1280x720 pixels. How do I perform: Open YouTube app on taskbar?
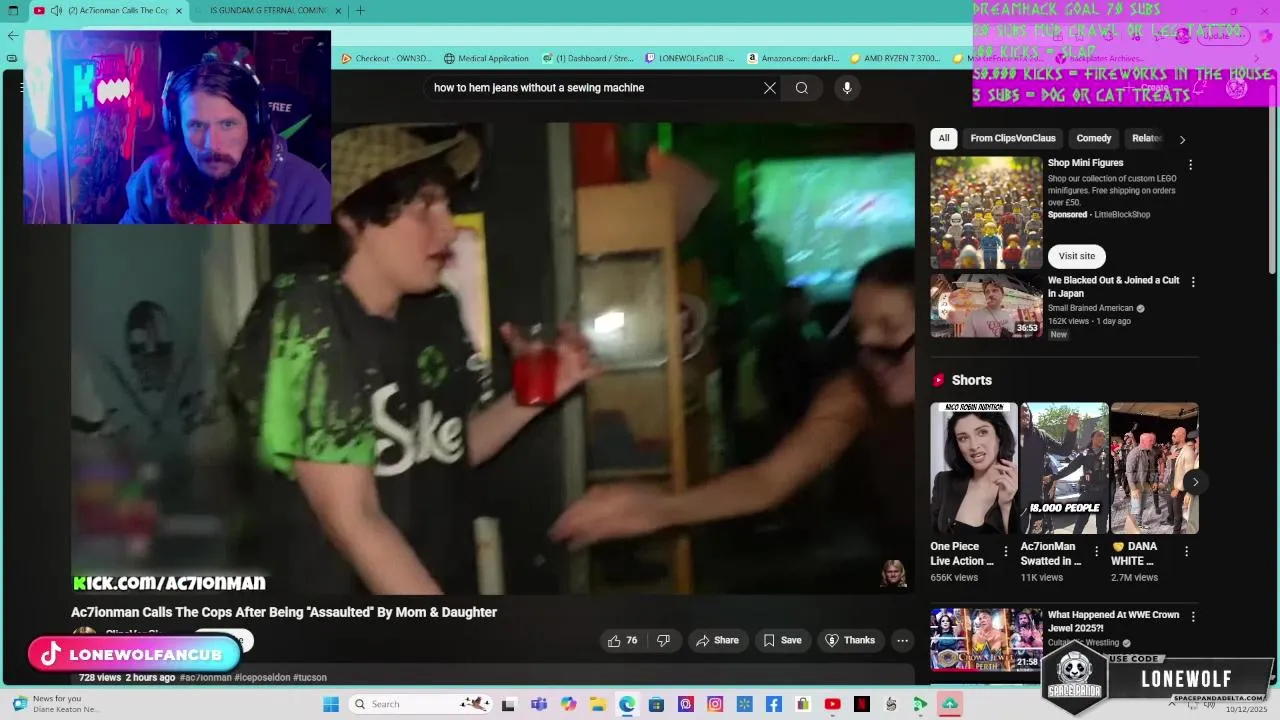click(x=832, y=704)
